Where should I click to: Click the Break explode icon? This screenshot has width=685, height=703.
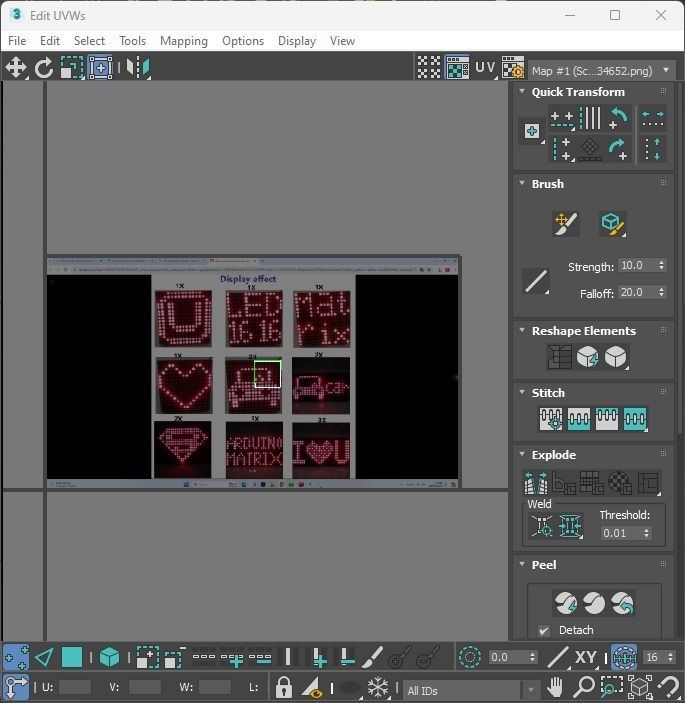click(x=535, y=483)
